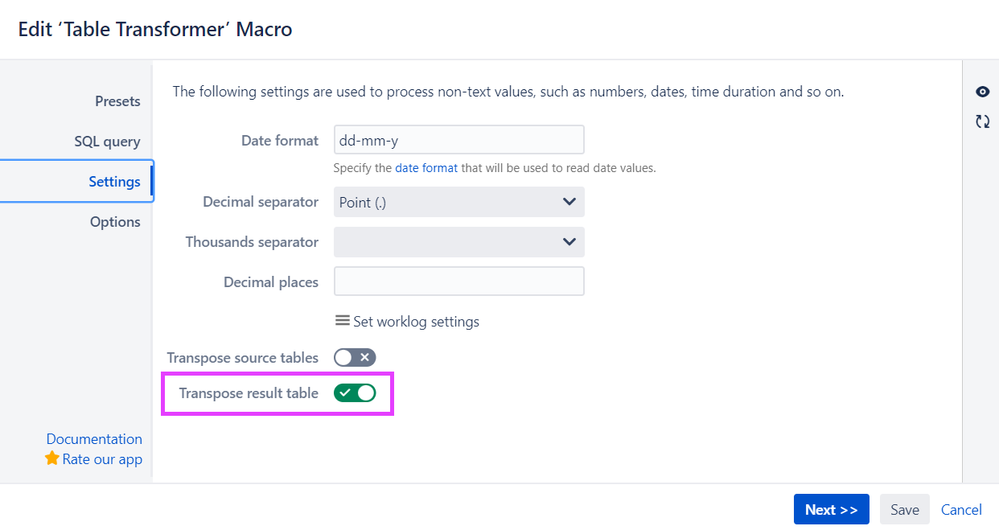
Task: Click the refresh arrows icon
Action: tap(982, 121)
